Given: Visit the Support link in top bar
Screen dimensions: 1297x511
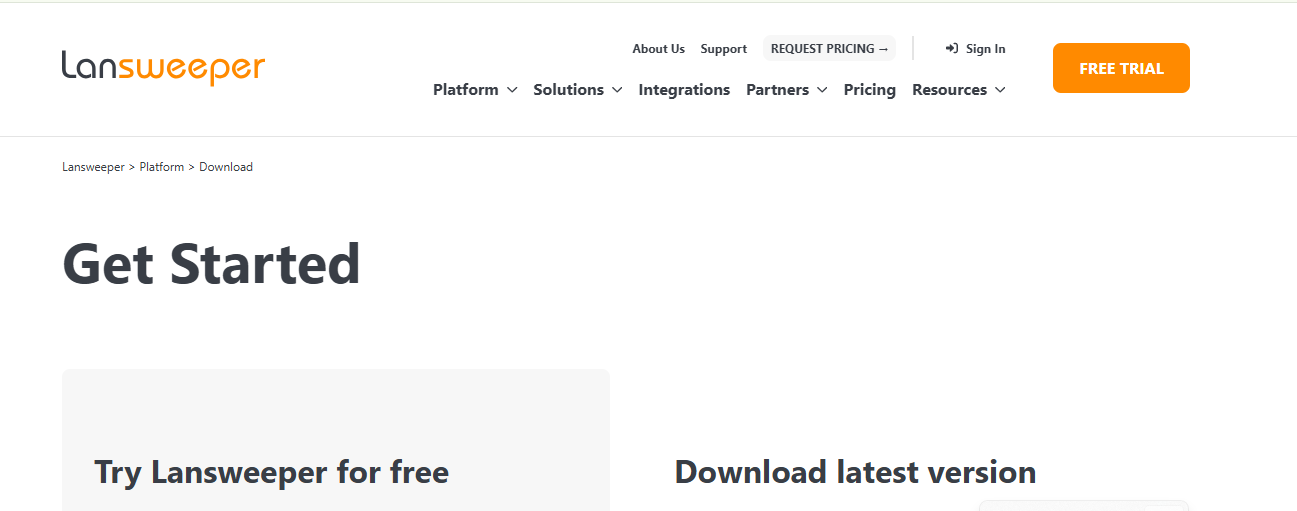Looking at the screenshot, I should click(723, 48).
